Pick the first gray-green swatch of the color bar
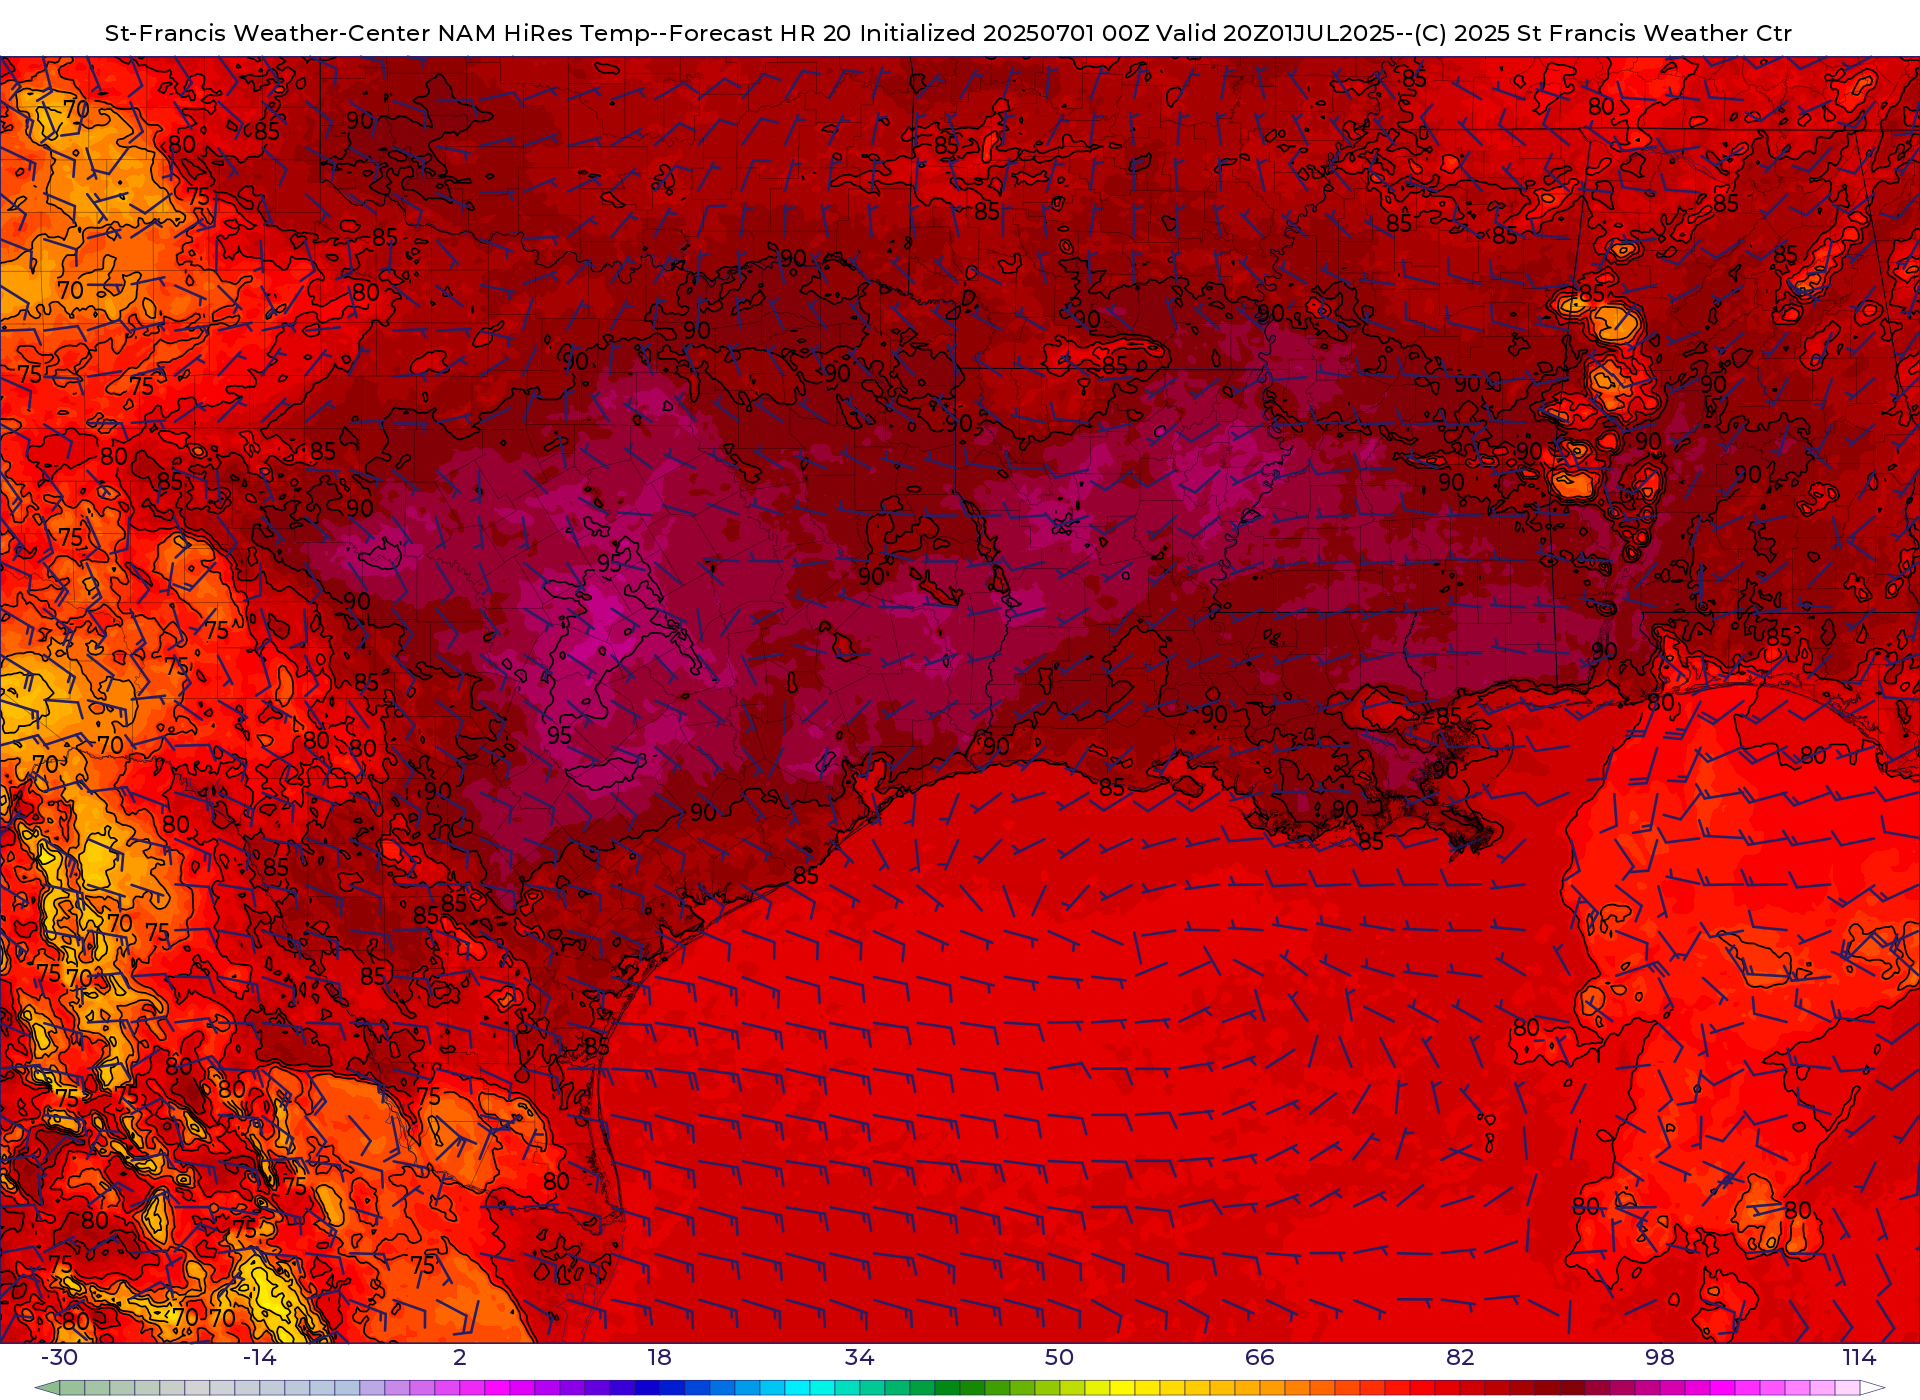The width and height of the screenshot is (1920, 1400). pyautogui.click(x=72, y=1387)
